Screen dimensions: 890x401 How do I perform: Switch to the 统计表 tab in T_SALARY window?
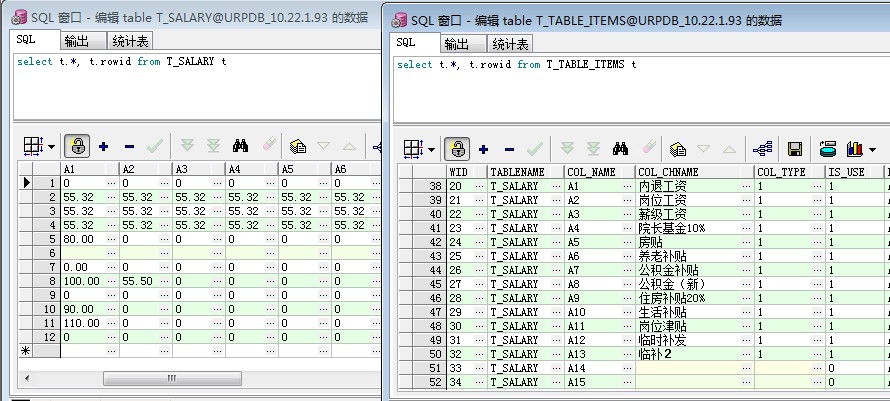[131, 40]
